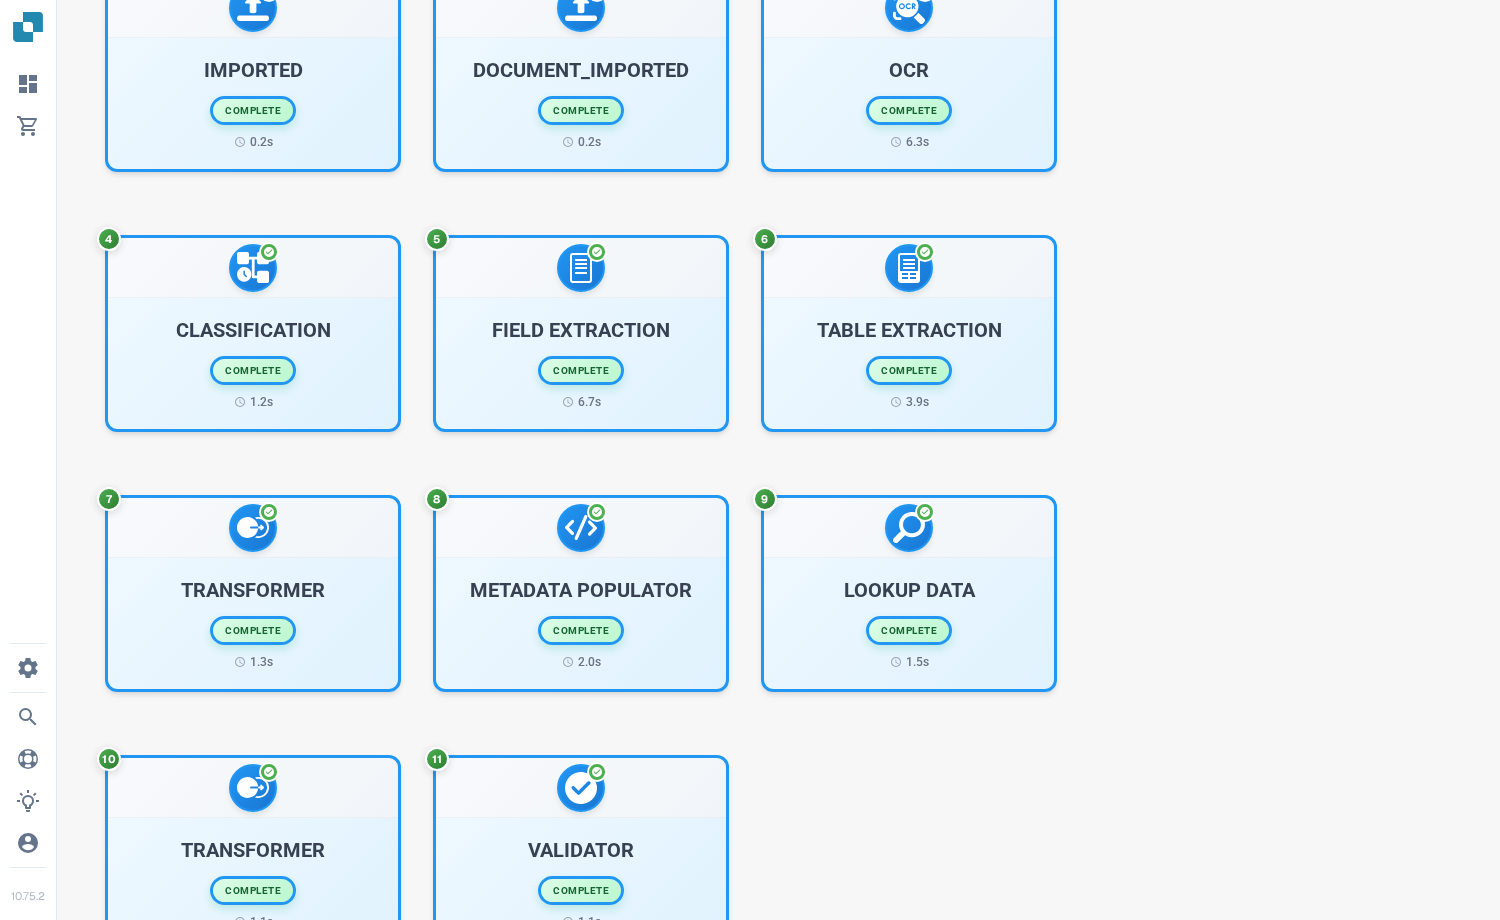The height and width of the screenshot is (920, 1500).
Task: Click the DOCUMENT_IMPORTED card title
Action: 581,70
